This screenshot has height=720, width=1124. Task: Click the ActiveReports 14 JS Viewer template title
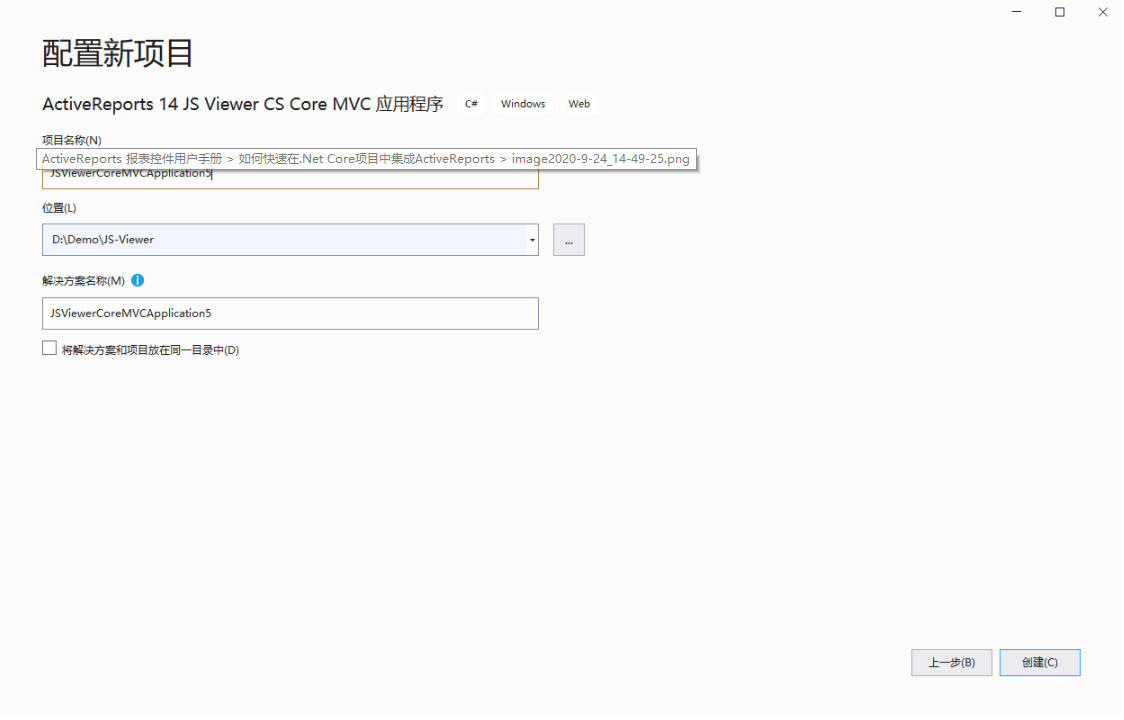[x=243, y=104]
